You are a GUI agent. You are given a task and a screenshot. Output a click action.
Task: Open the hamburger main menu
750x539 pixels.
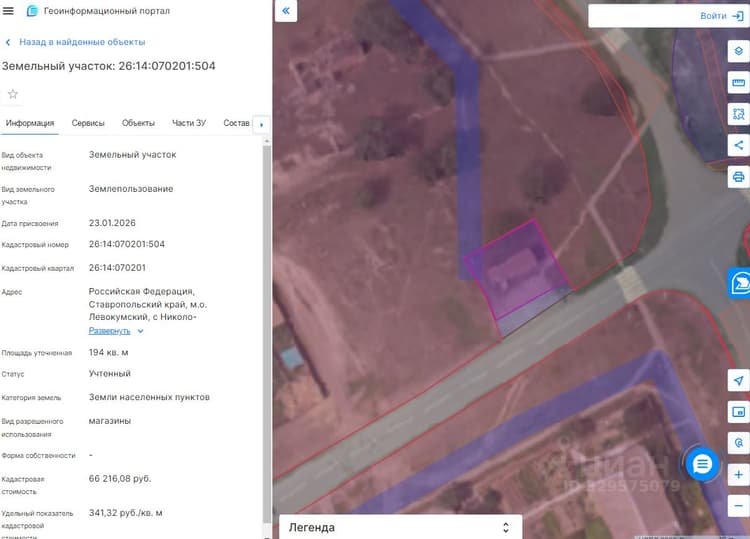[x=8, y=11]
